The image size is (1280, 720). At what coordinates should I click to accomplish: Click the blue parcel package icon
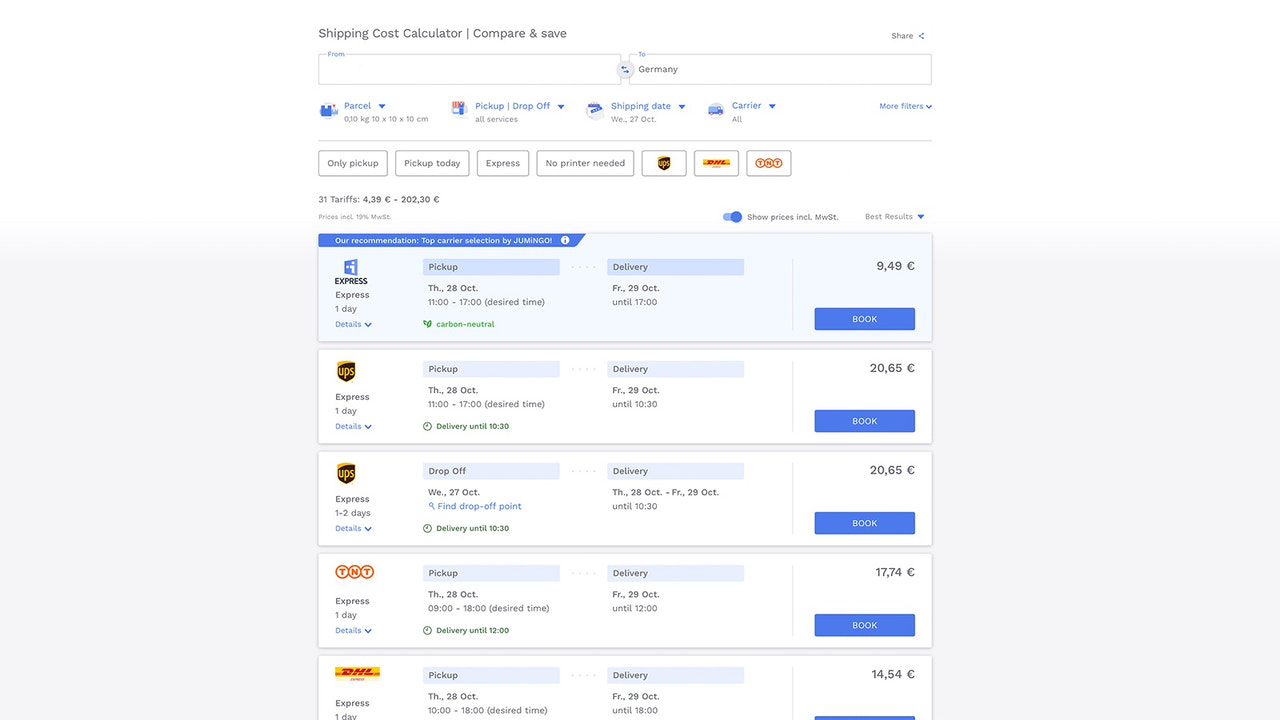click(x=329, y=111)
